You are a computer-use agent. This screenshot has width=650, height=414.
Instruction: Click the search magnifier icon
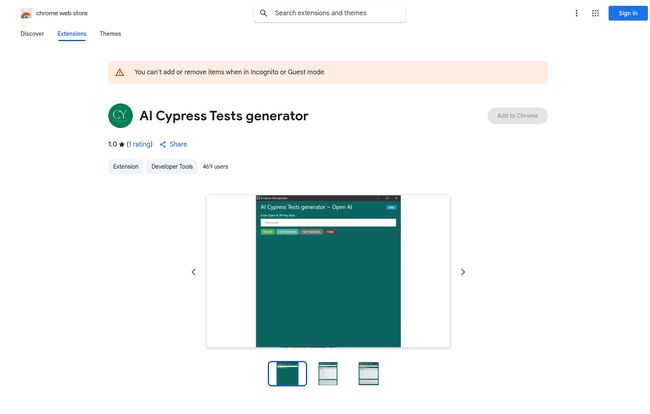point(263,13)
